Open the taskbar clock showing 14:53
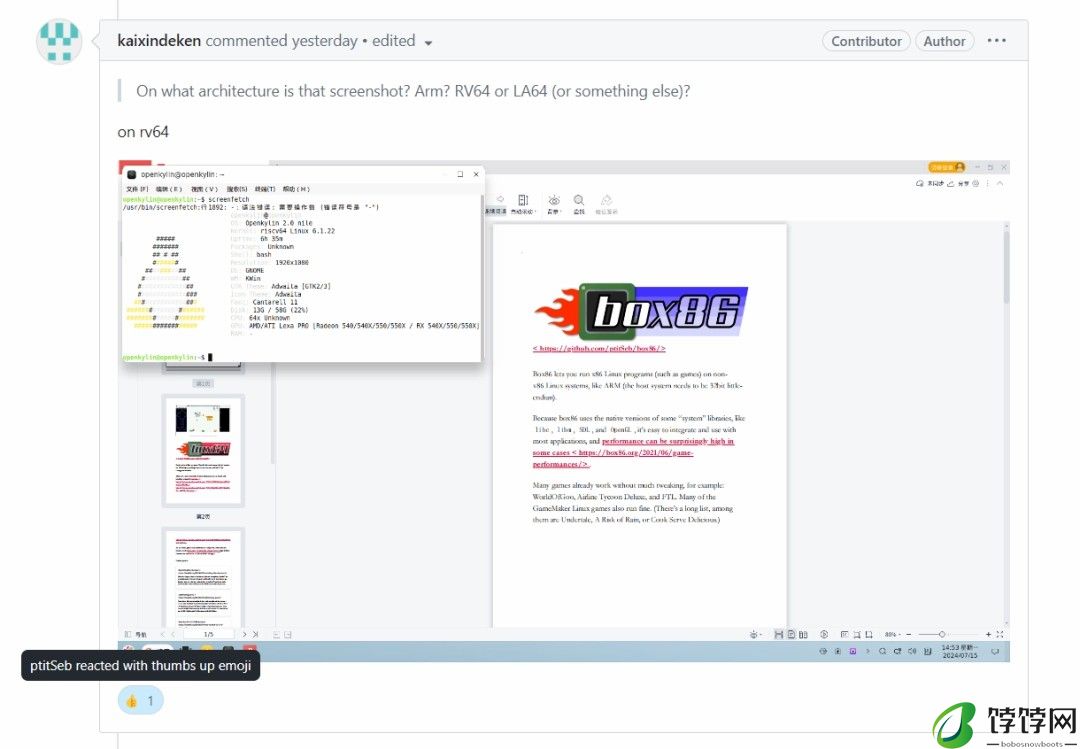Screen dimensions: 1080x749 pyautogui.click(x=959, y=651)
